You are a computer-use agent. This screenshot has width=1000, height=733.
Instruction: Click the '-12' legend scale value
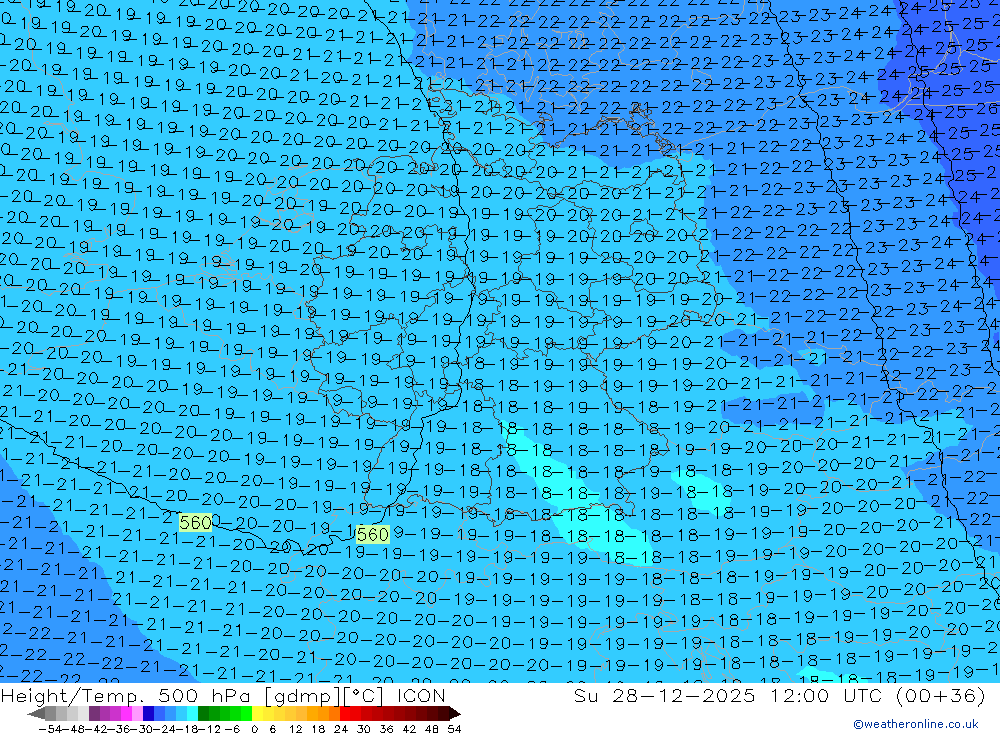coord(209,729)
